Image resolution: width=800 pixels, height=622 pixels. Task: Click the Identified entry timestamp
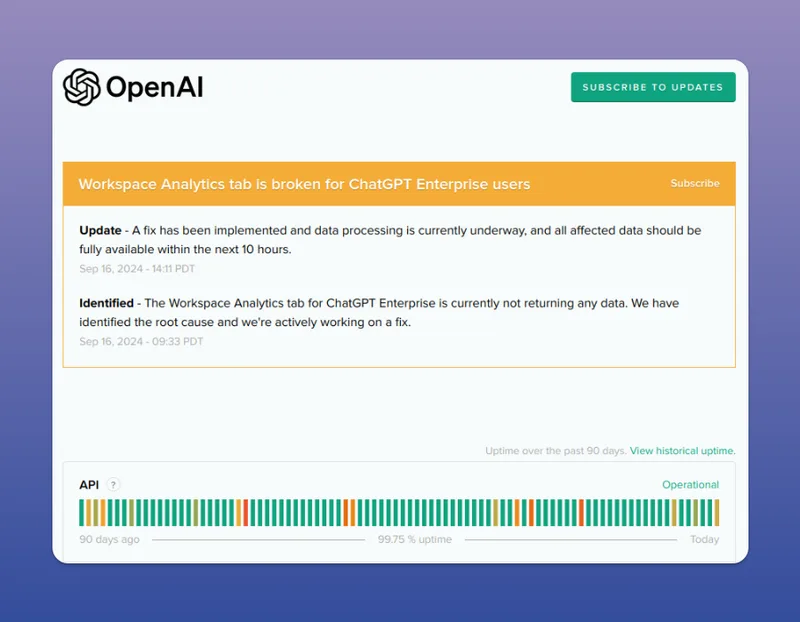[x=139, y=342]
